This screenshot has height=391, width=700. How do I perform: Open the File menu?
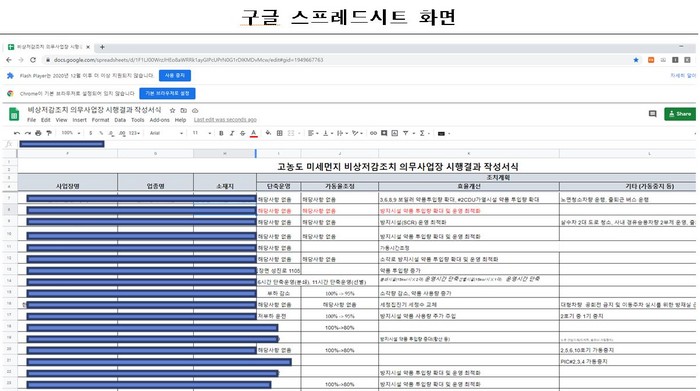(x=31, y=120)
